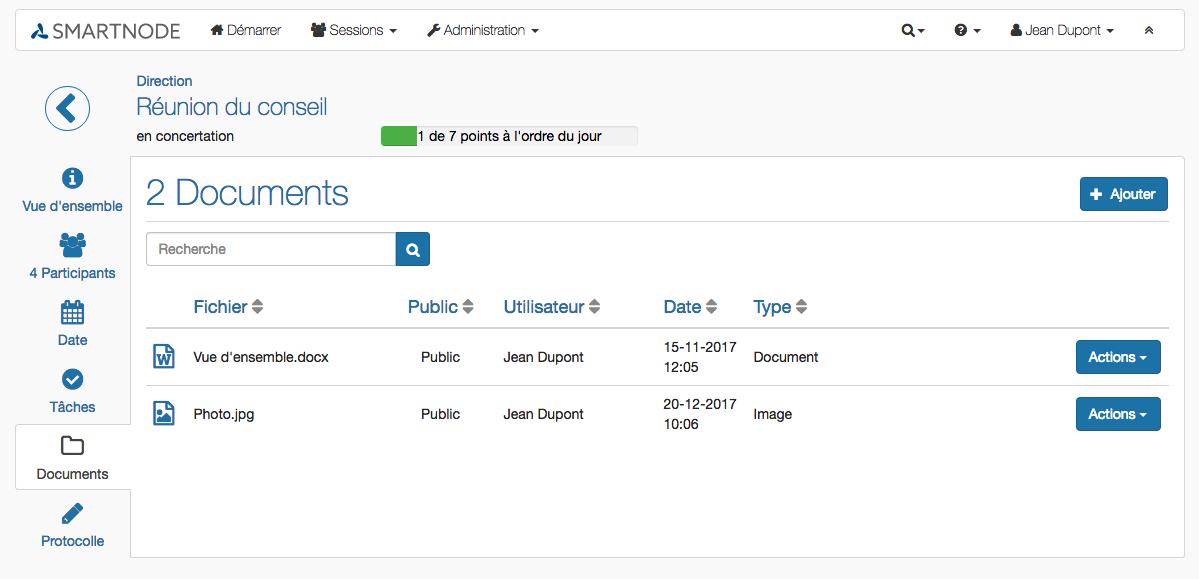Select the Documents sidebar tab
Viewport: 1199px width, 579px height.
click(x=73, y=457)
